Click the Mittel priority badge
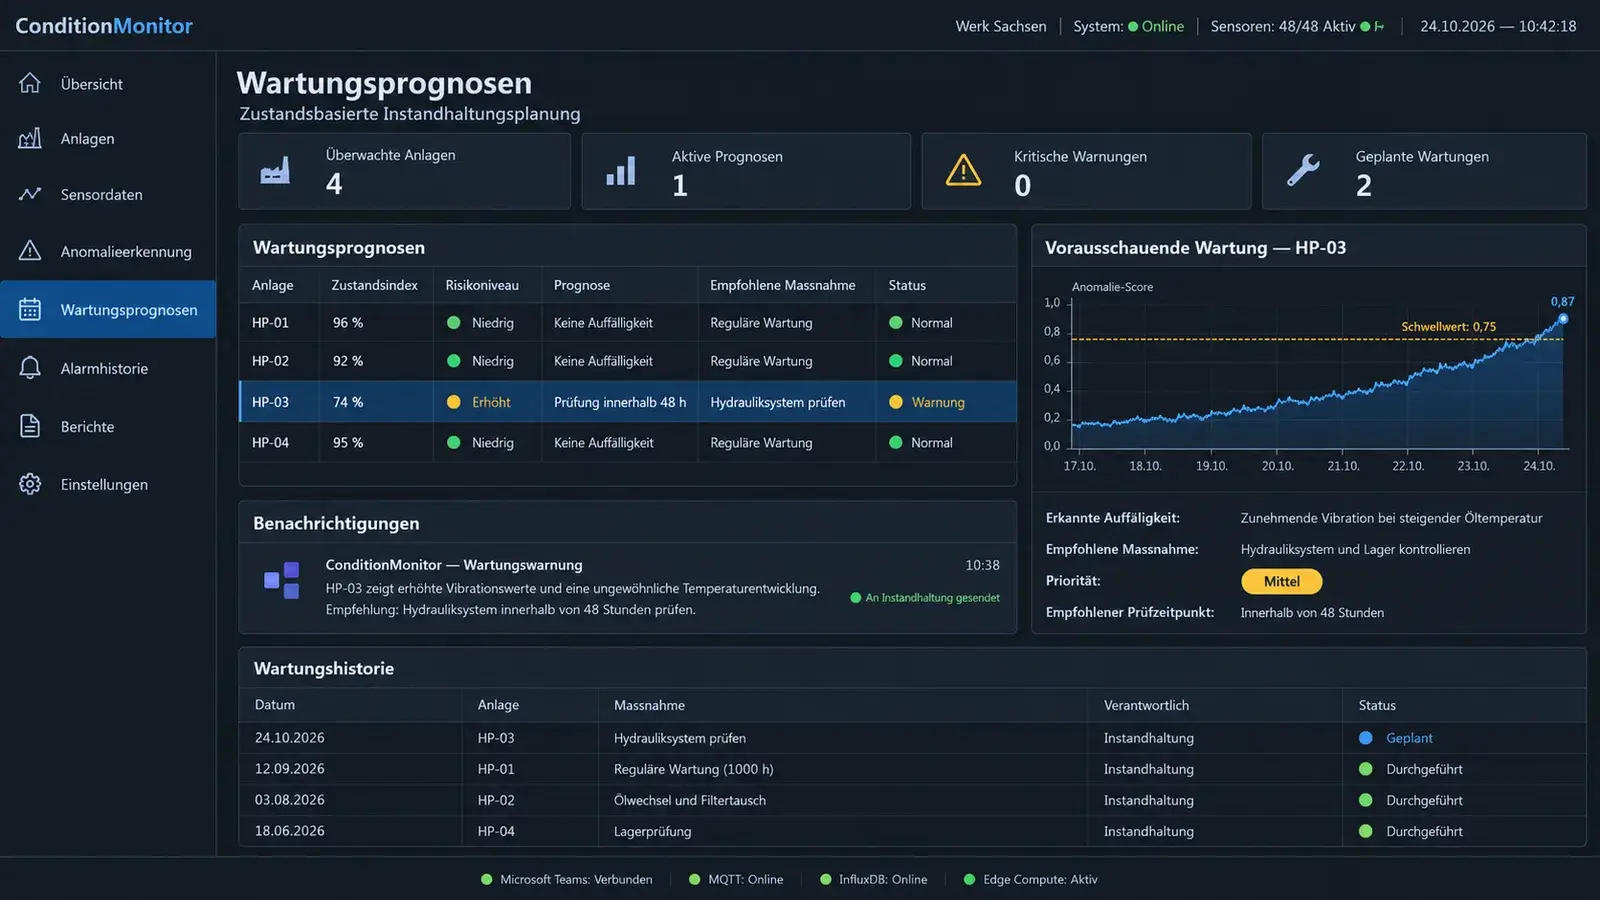 pyautogui.click(x=1281, y=581)
